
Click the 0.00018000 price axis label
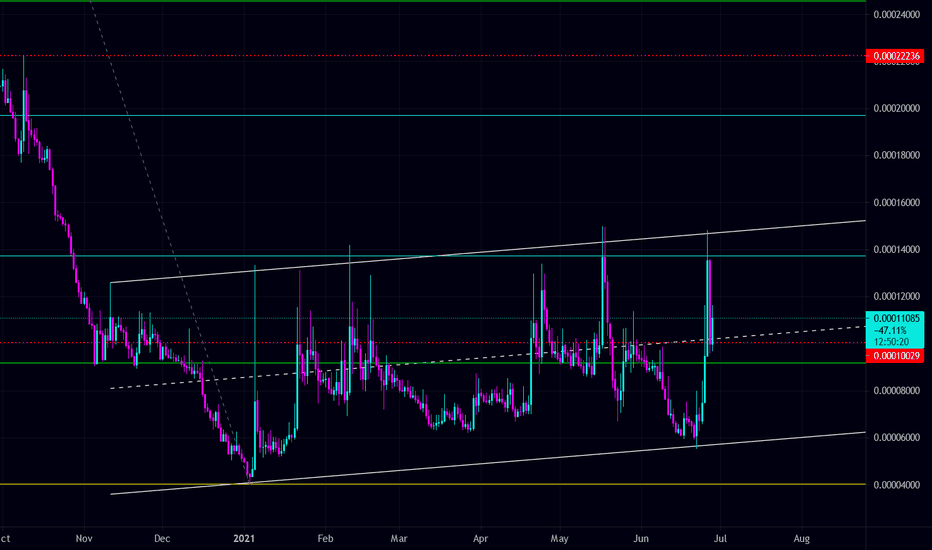[x=896, y=155]
